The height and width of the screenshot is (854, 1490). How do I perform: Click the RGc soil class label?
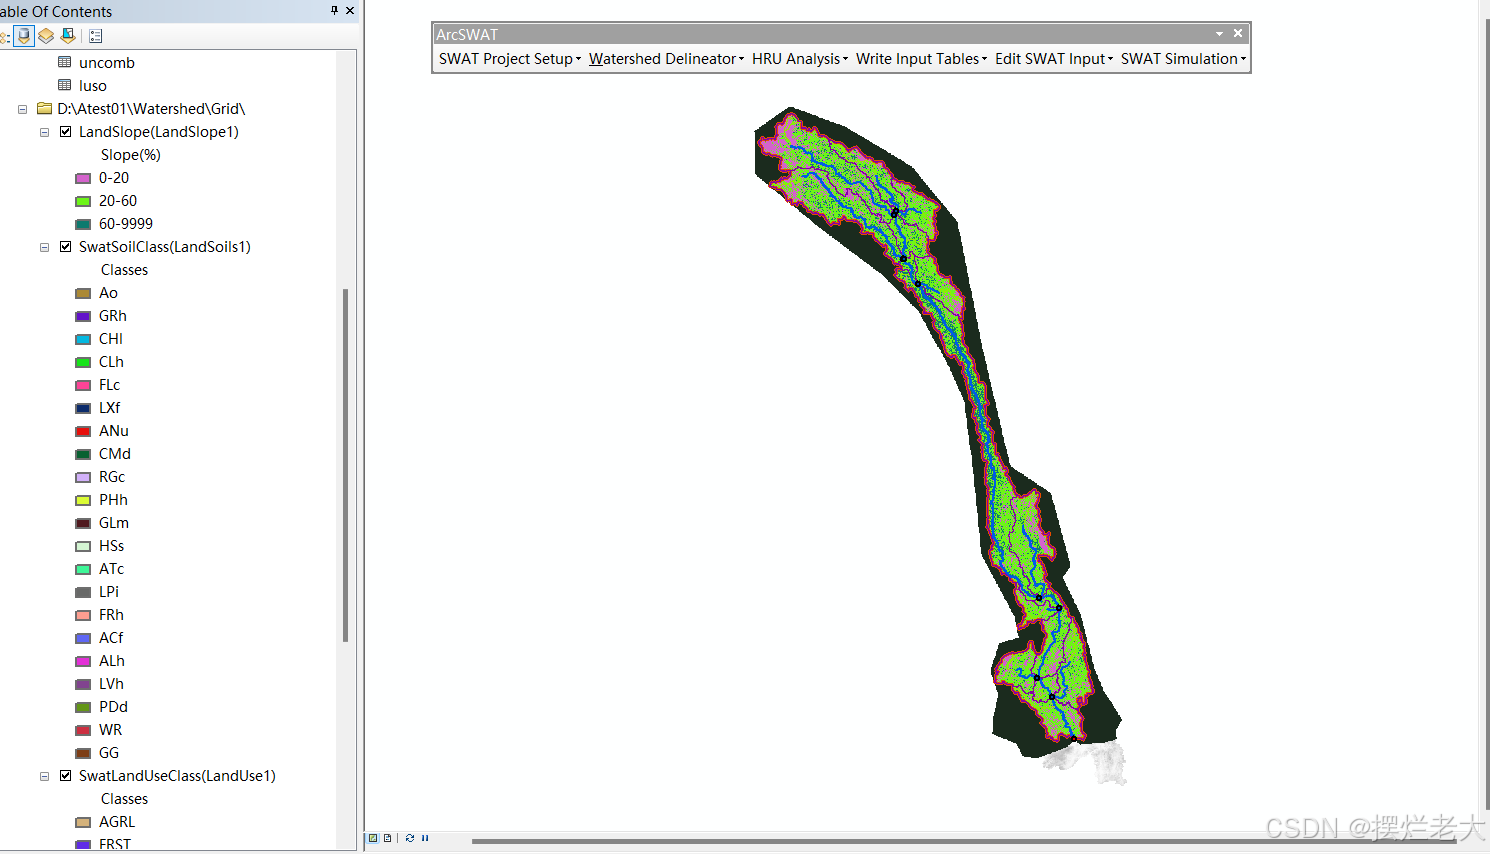[x=112, y=477]
